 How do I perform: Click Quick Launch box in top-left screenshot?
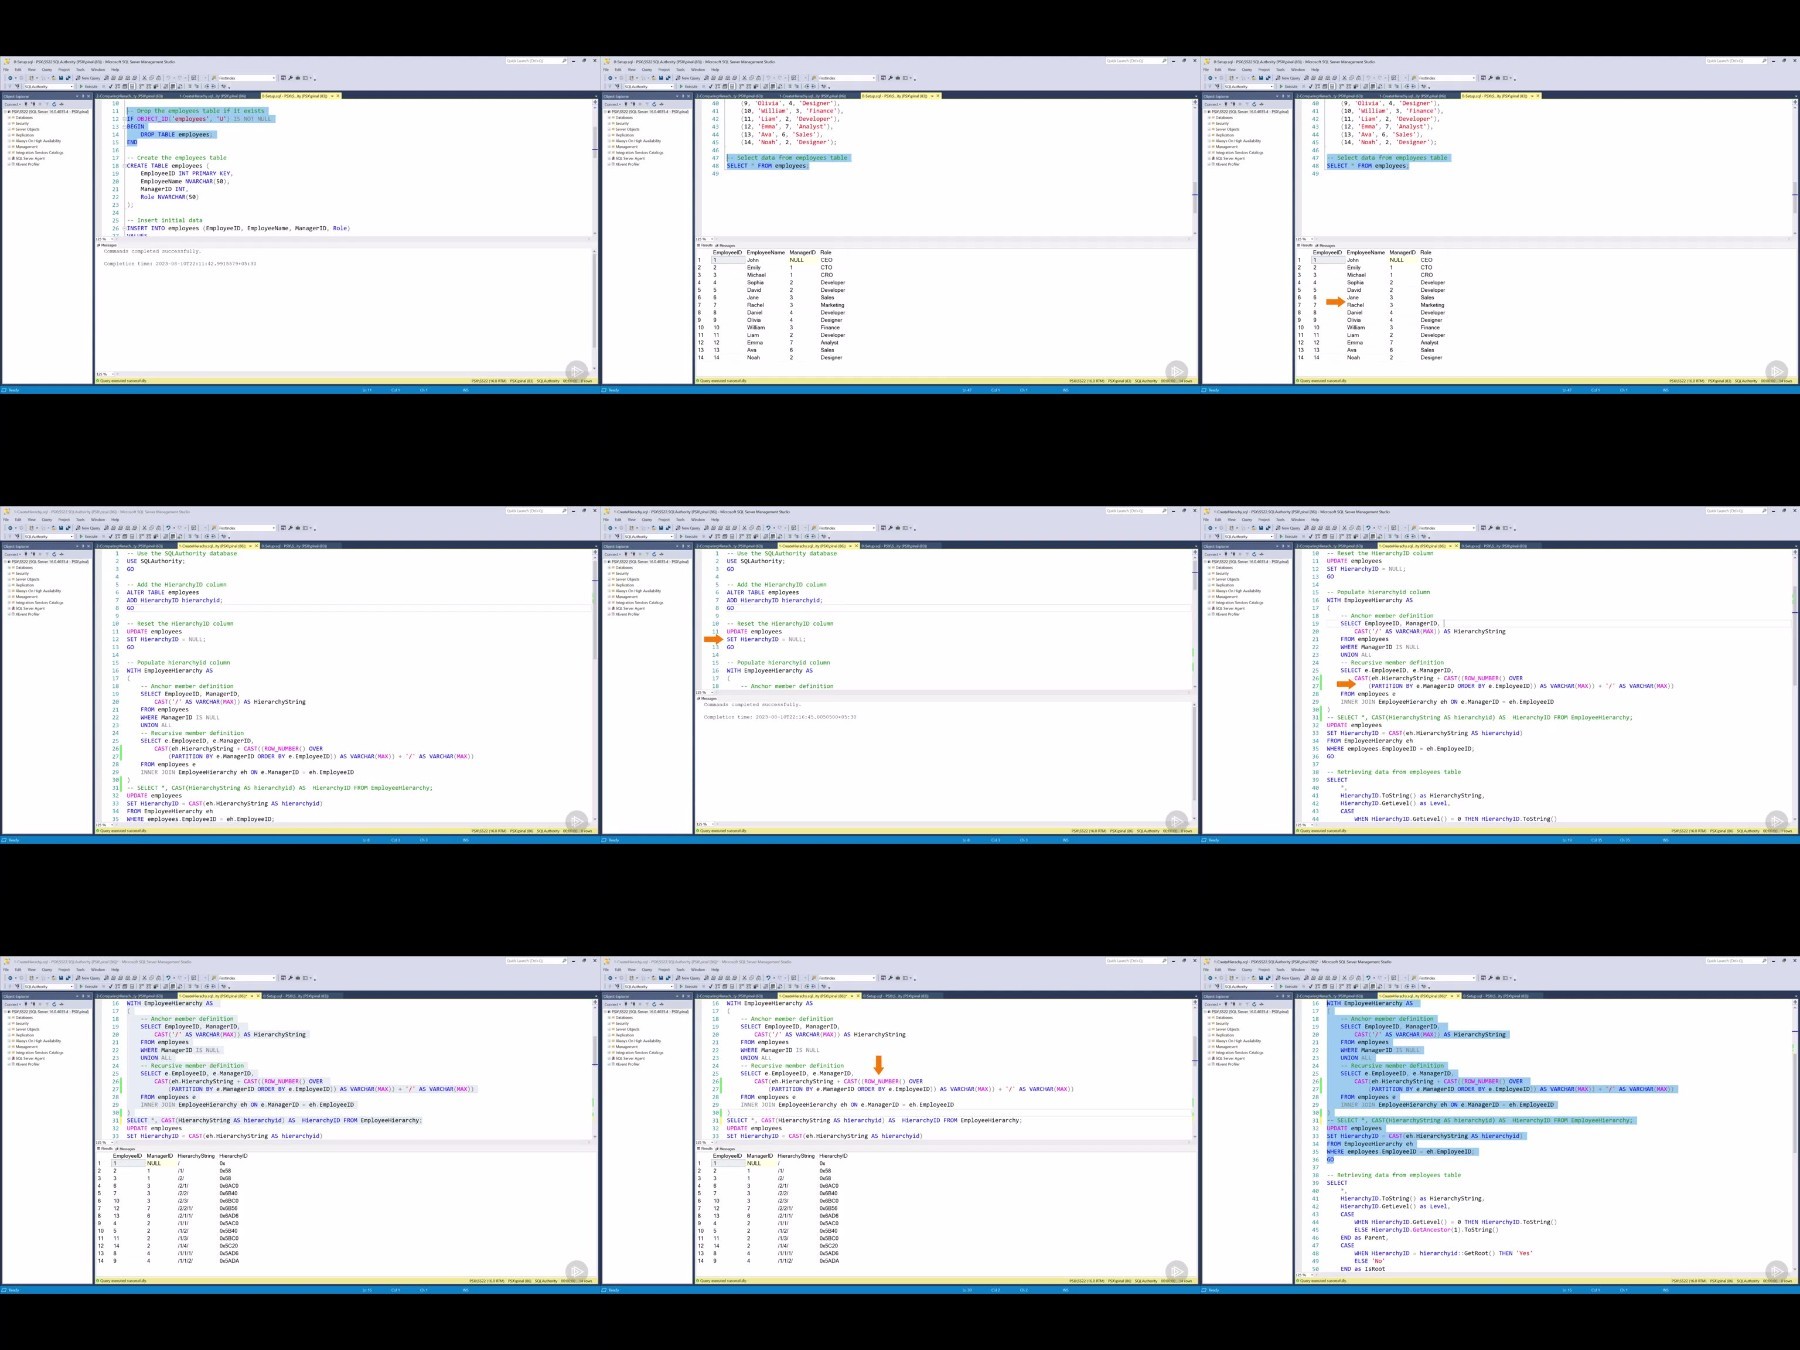[x=537, y=61]
